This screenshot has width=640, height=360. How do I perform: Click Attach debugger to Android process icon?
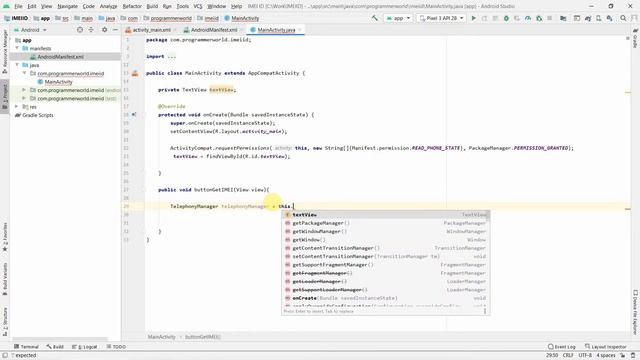pyautogui.click(x=539, y=18)
